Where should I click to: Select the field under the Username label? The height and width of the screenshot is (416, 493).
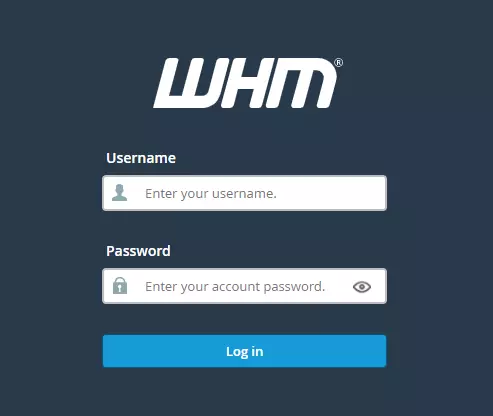[x=245, y=193]
